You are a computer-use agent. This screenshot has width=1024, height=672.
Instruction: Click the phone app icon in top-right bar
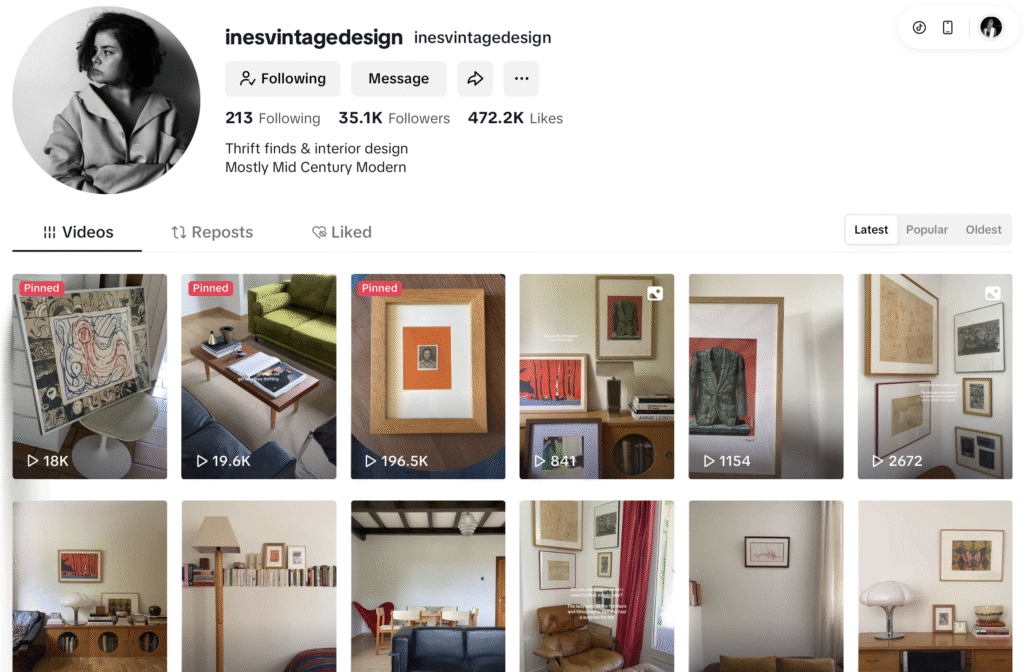point(948,27)
